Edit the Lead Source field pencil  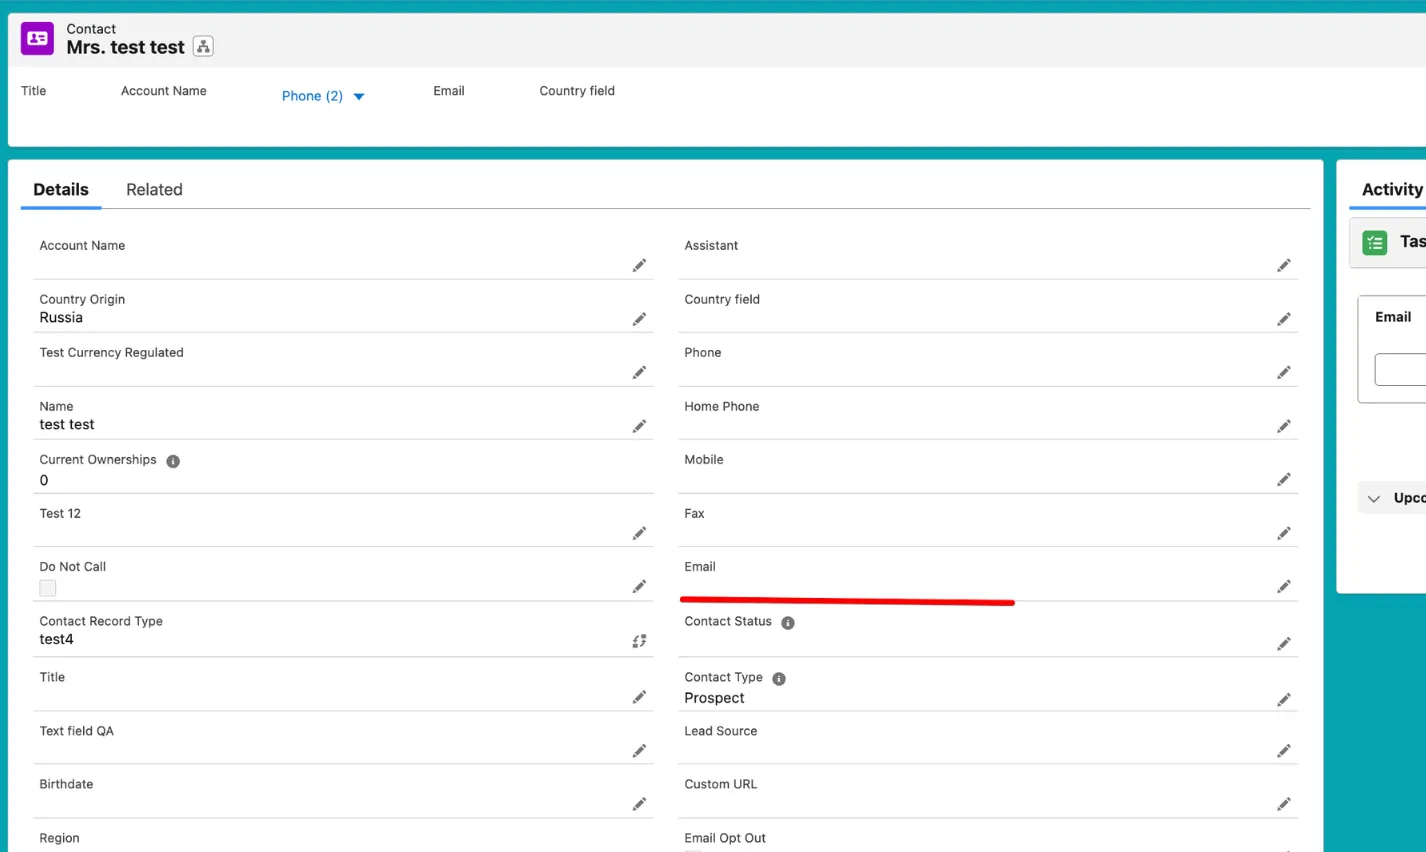(1283, 750)
